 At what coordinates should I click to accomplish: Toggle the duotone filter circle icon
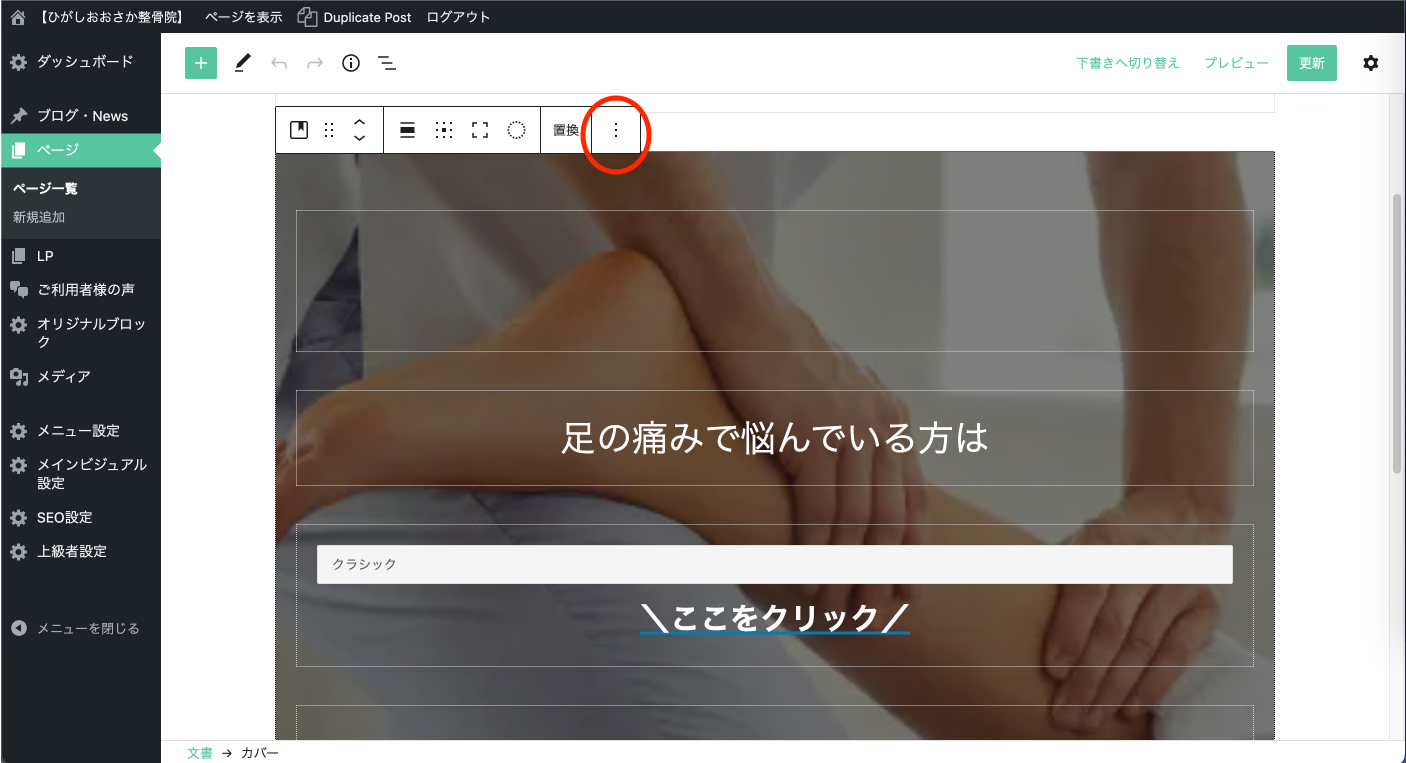[x=516, y=130]
